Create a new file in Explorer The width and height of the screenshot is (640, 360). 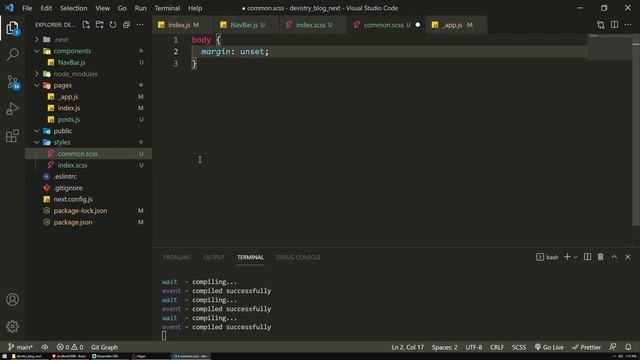86,25
